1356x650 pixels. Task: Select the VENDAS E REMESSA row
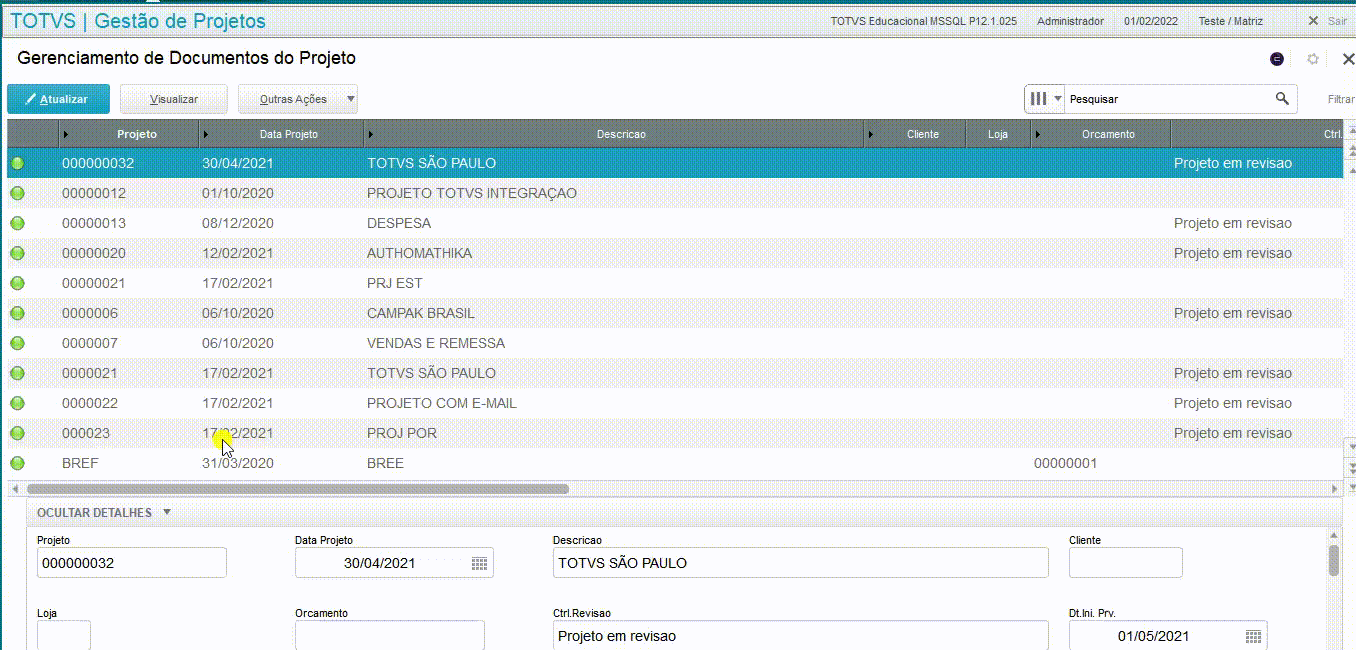[674, 343]
